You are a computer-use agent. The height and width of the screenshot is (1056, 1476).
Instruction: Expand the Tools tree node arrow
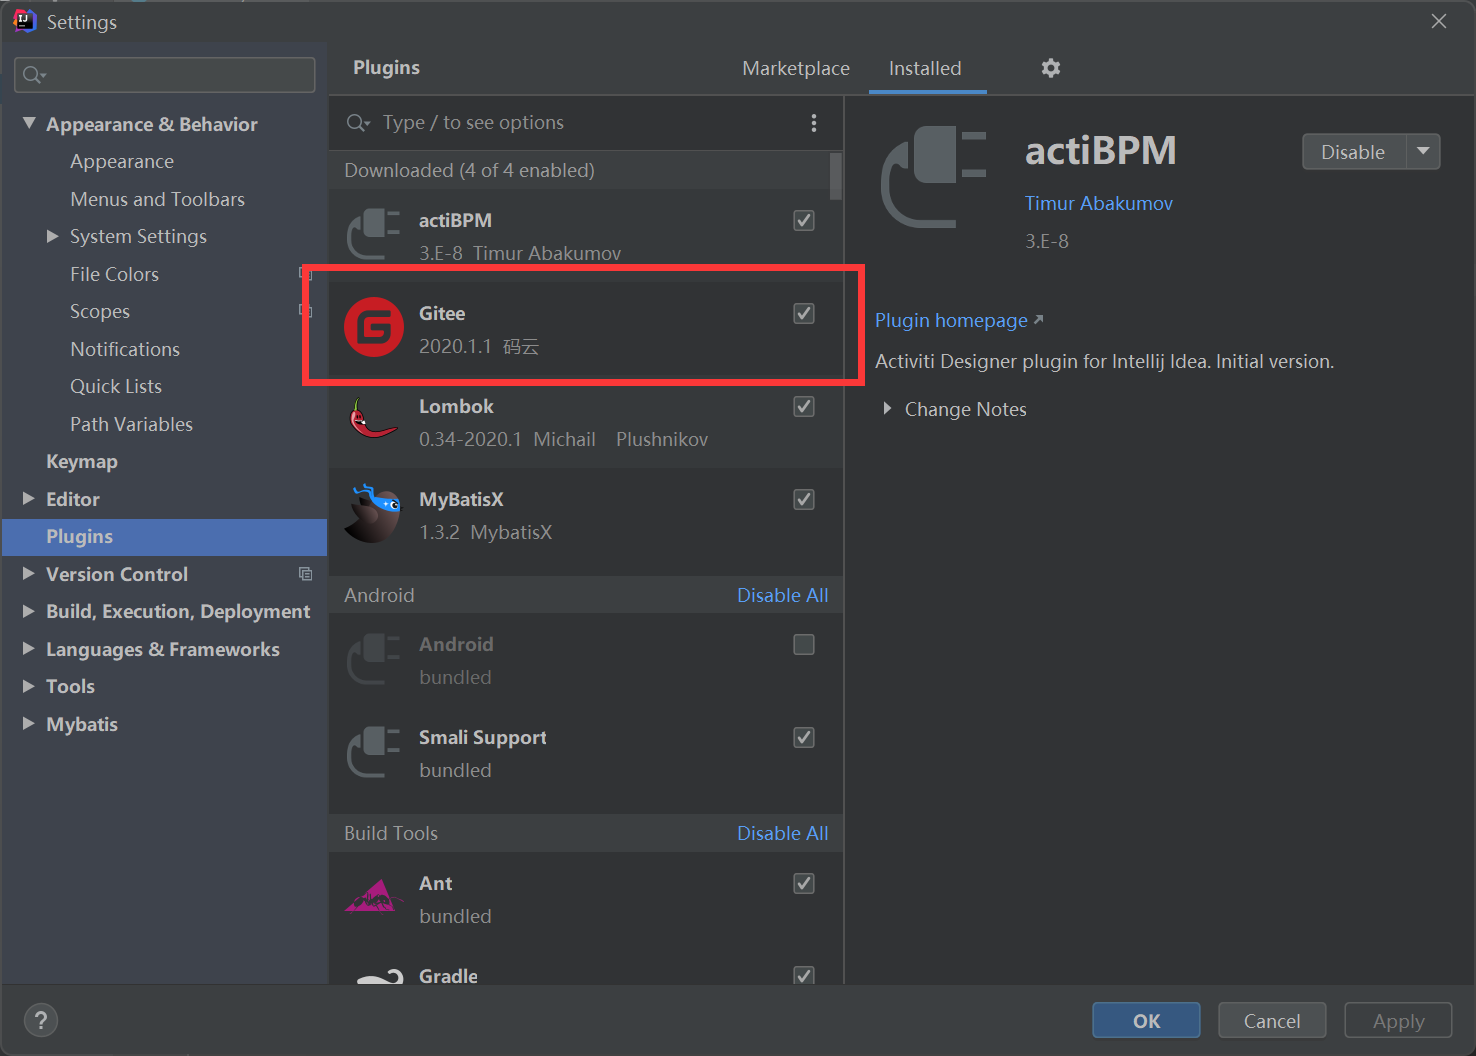[29, 686]
